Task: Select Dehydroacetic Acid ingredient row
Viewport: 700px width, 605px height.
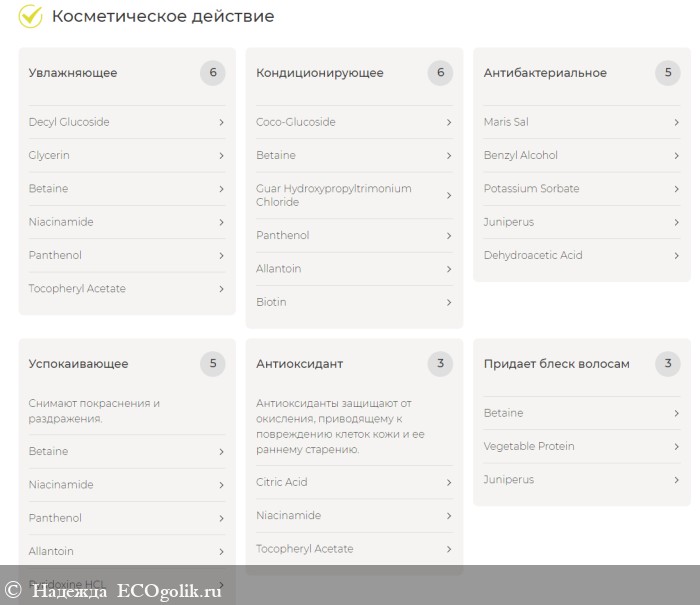Action: (533, 255)
